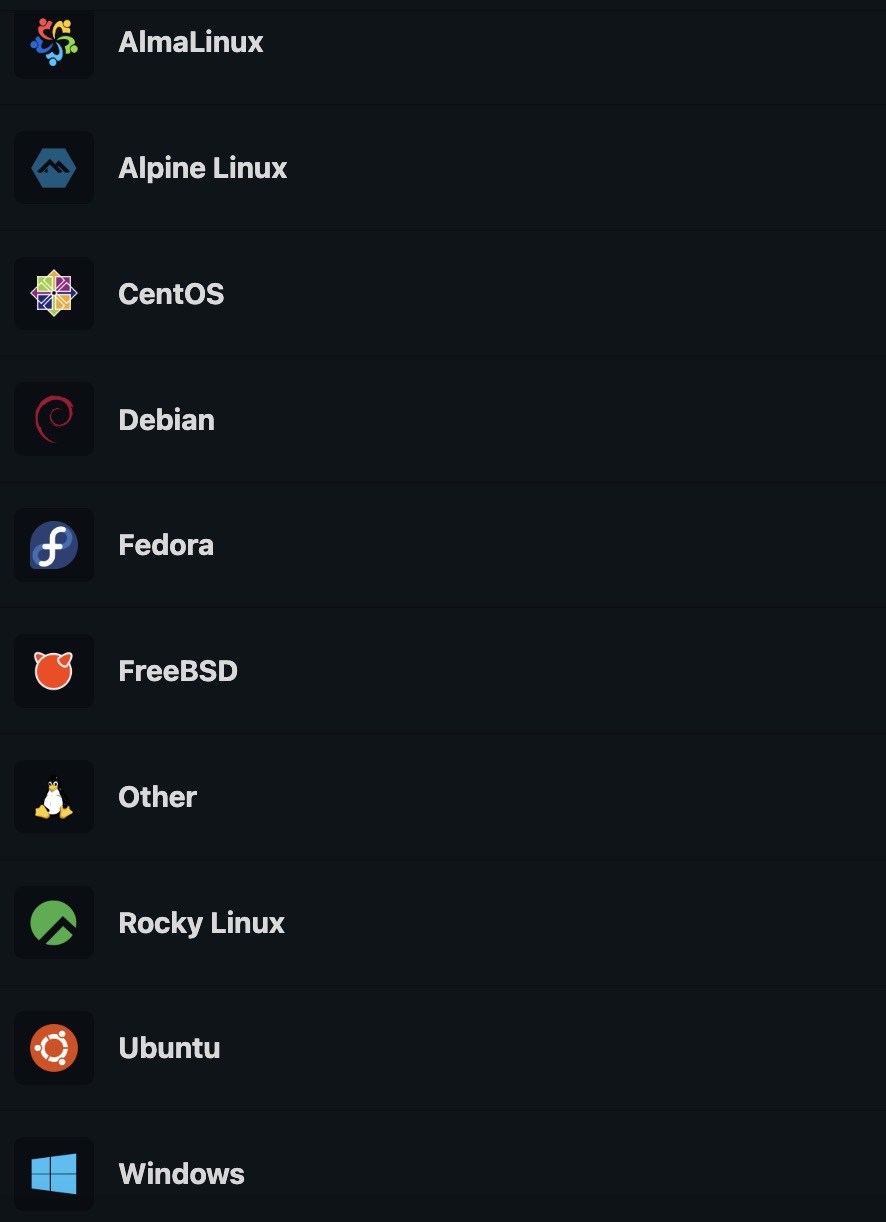Open the Windows text entry

coord(181,1174)
